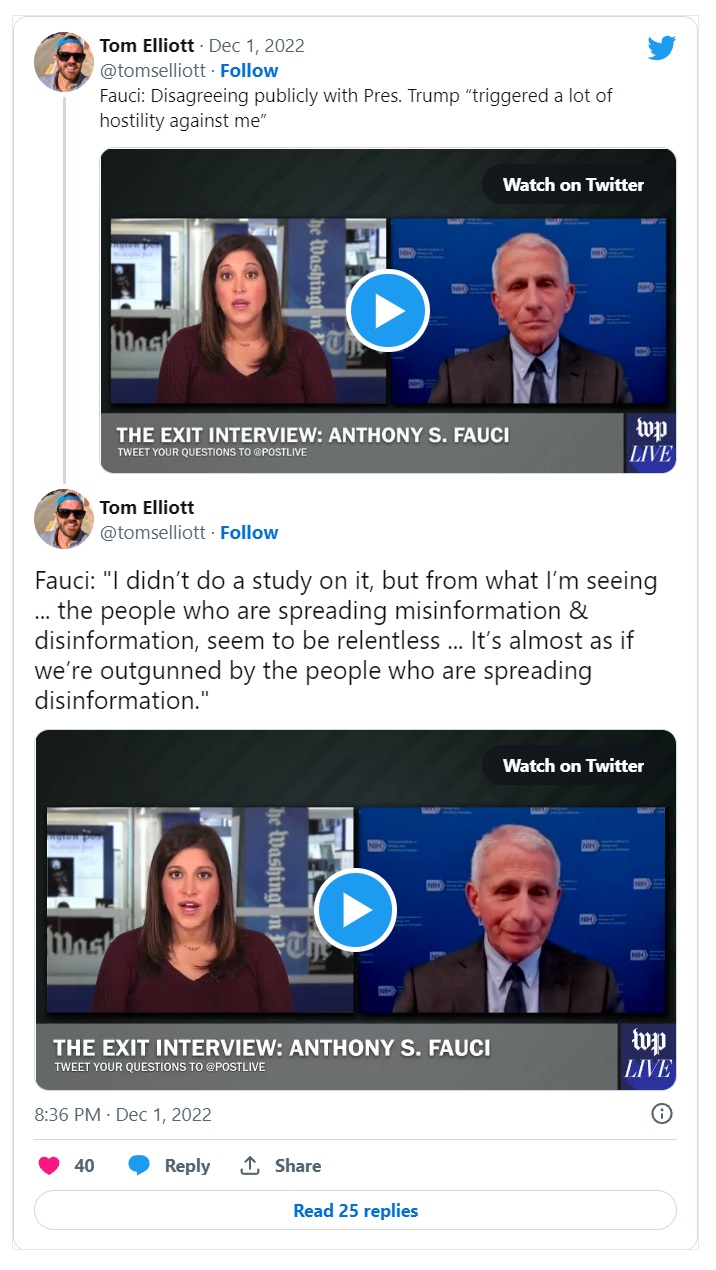Follow @tomselliott in the second tweet
Viewport: 716px width, 1270px height.
pos(249,532)
